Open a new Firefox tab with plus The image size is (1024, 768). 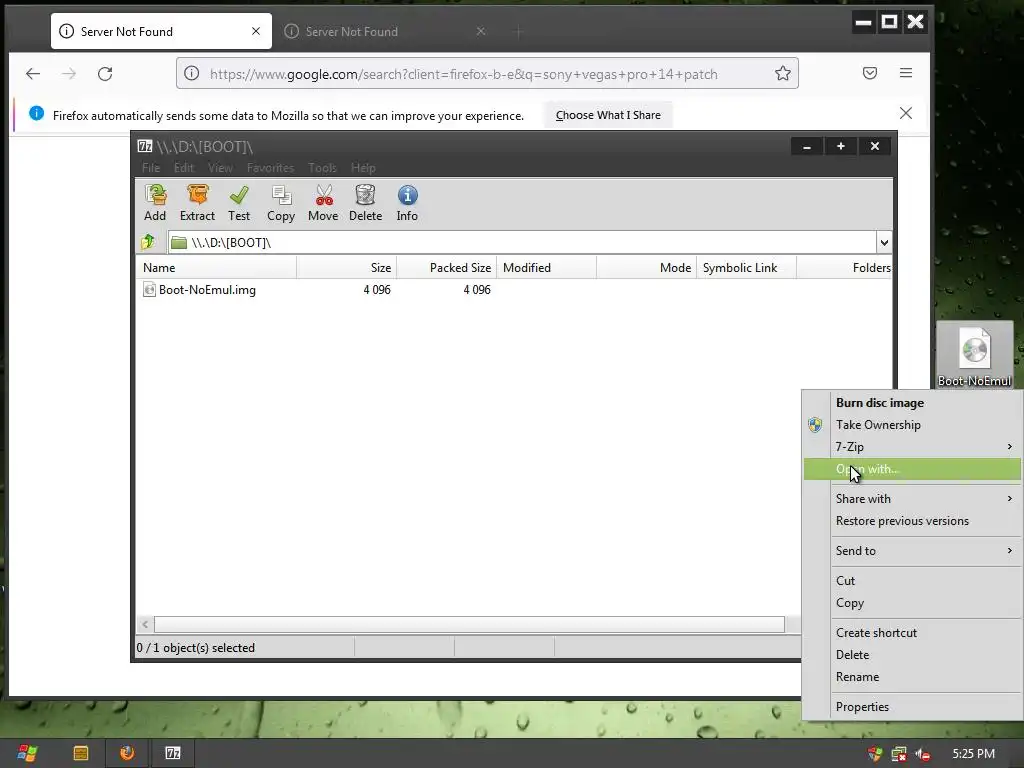point(519,31)
